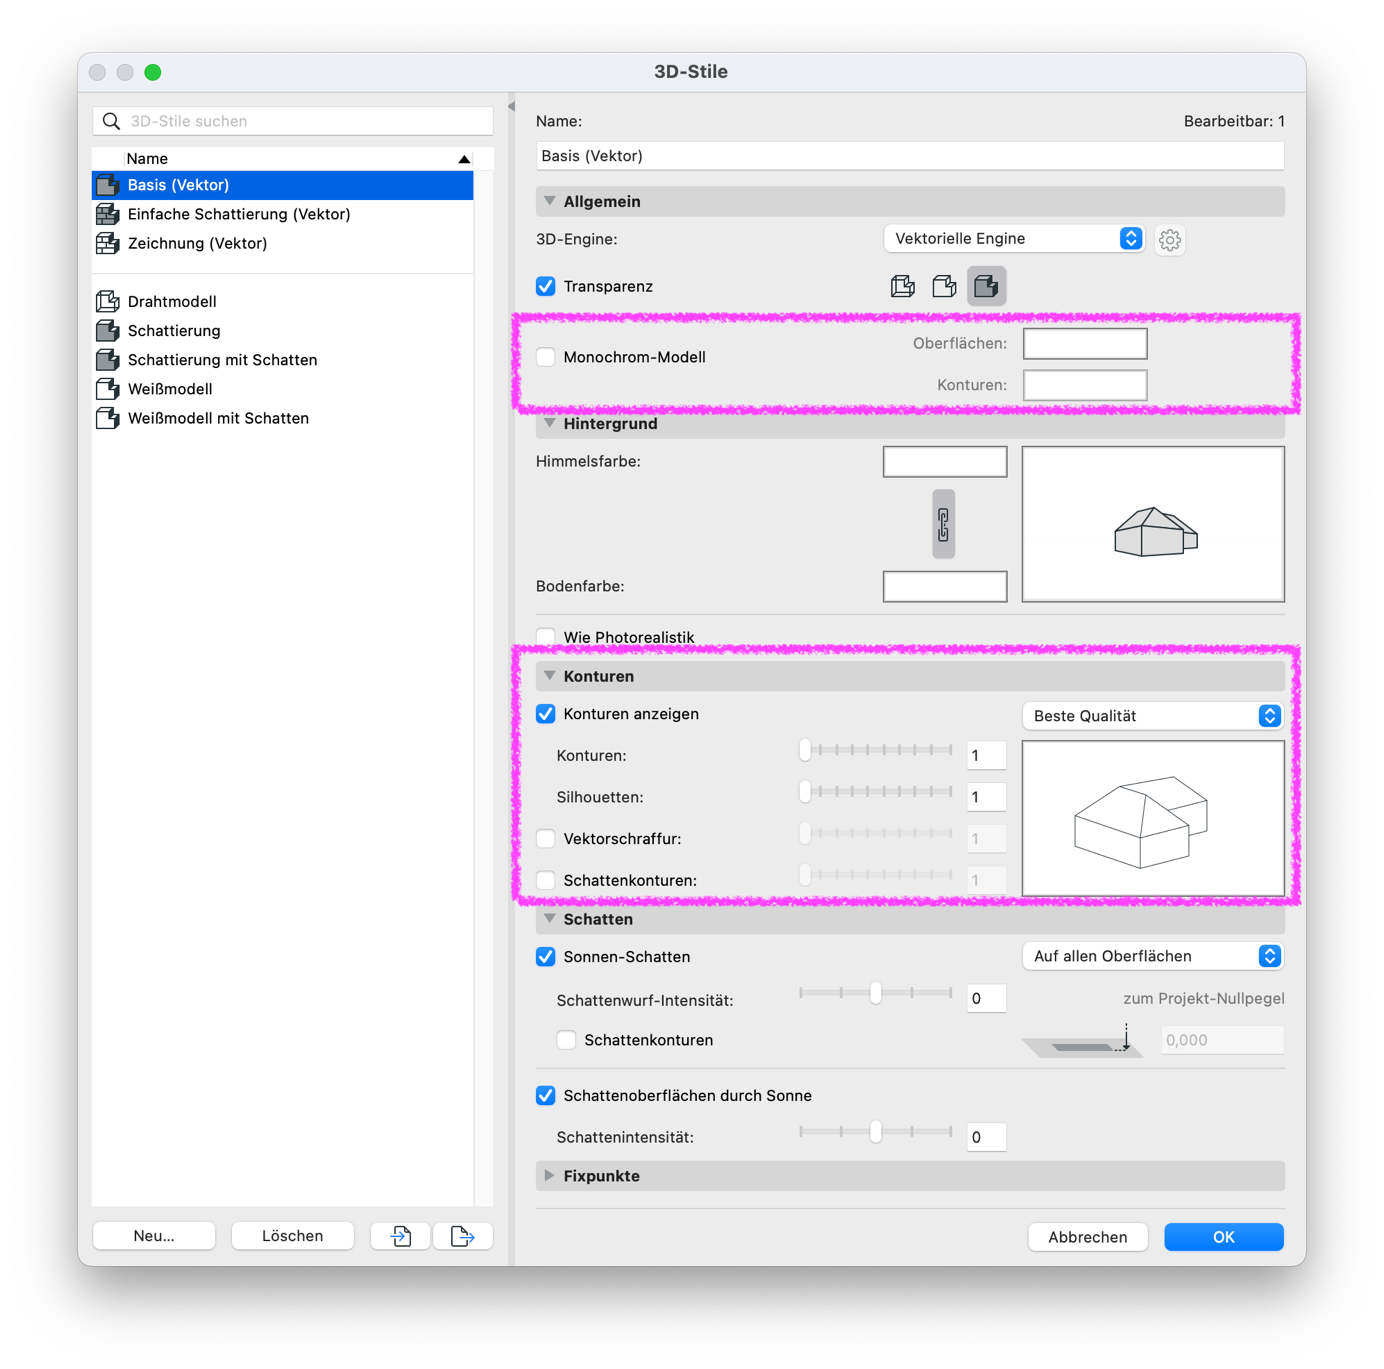1384x1369 pixels.
Task: Click the Löschen button
Action: coord(292,1236)
